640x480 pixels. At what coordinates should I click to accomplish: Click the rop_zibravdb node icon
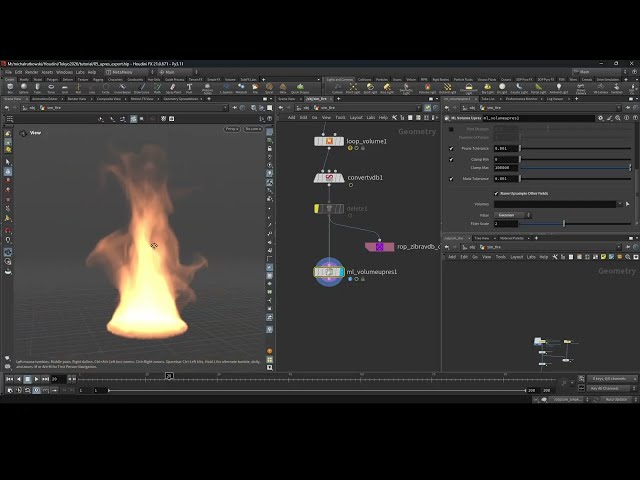380,247
